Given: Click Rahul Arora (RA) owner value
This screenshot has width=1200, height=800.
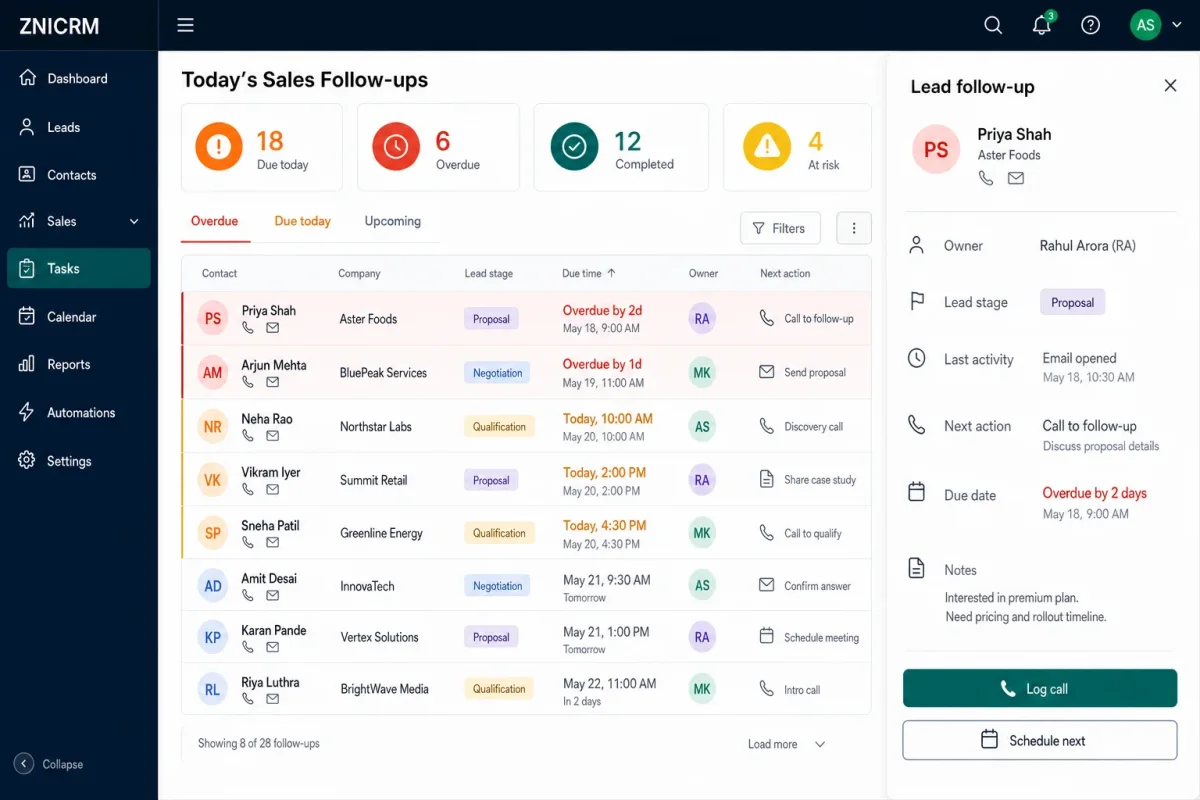Looking at the screenshot, I should point(1088,246).
